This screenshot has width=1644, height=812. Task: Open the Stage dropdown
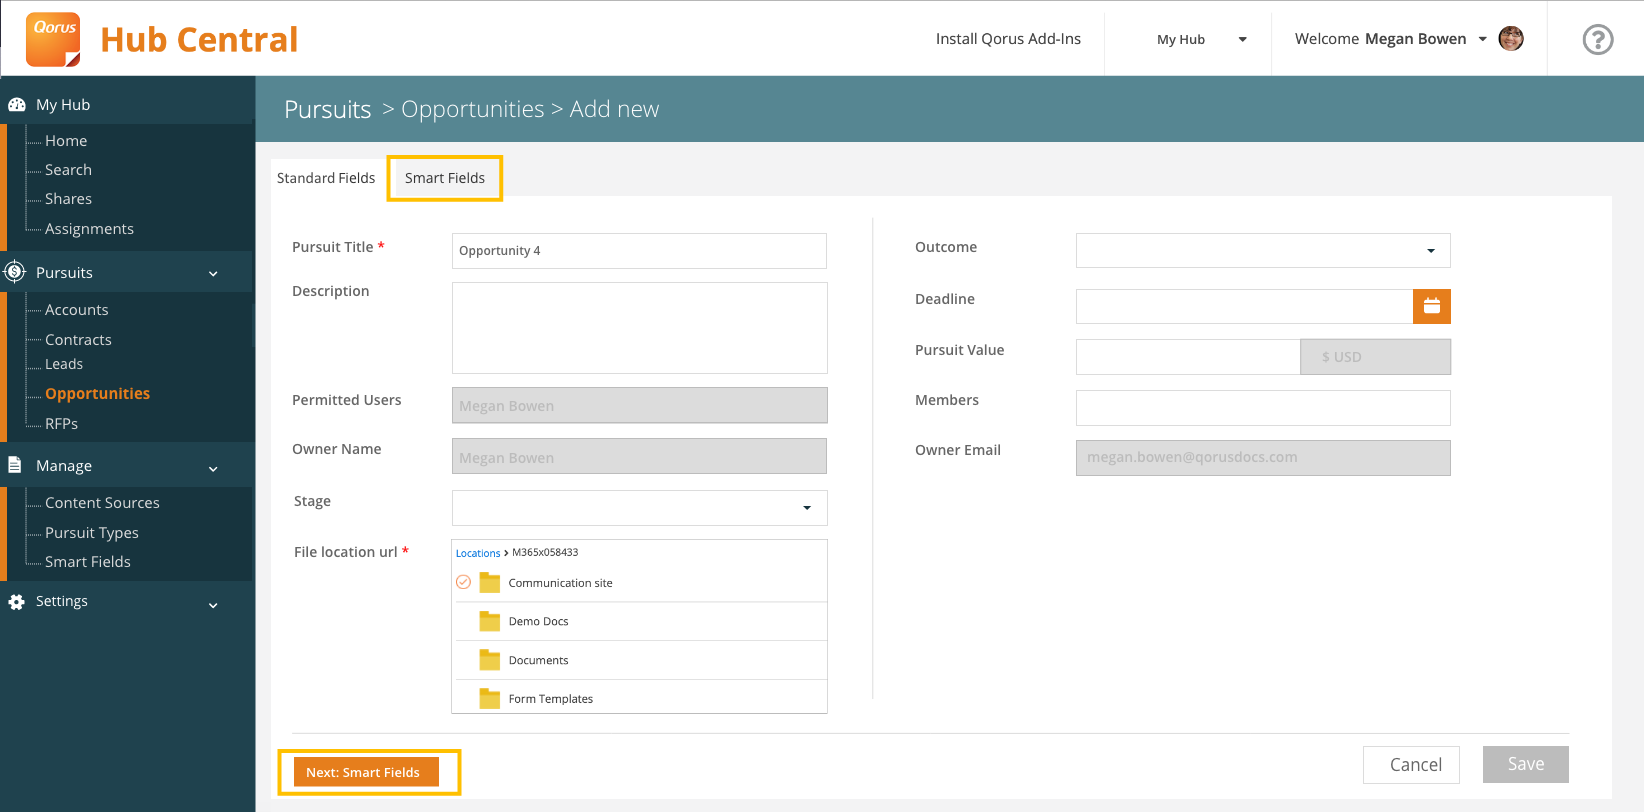click(x=640, y=508)
